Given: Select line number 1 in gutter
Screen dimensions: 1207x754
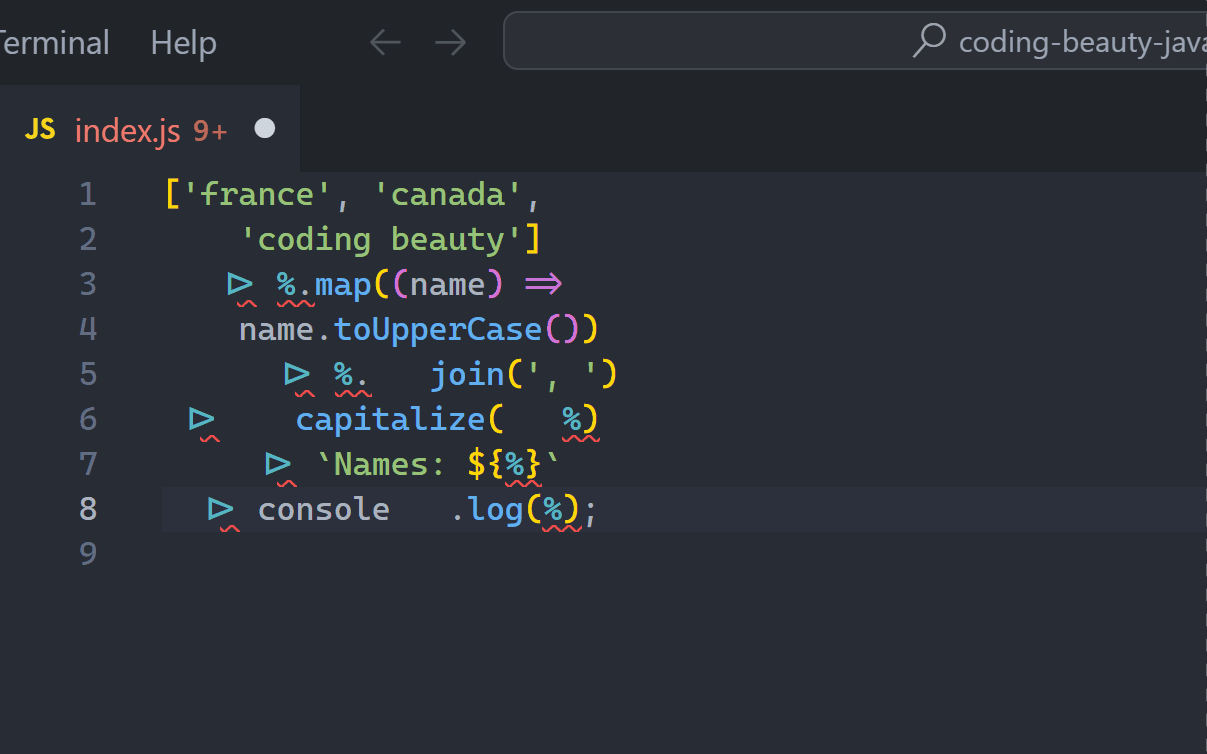Looking at the screenshot, I should click(88, 194).
